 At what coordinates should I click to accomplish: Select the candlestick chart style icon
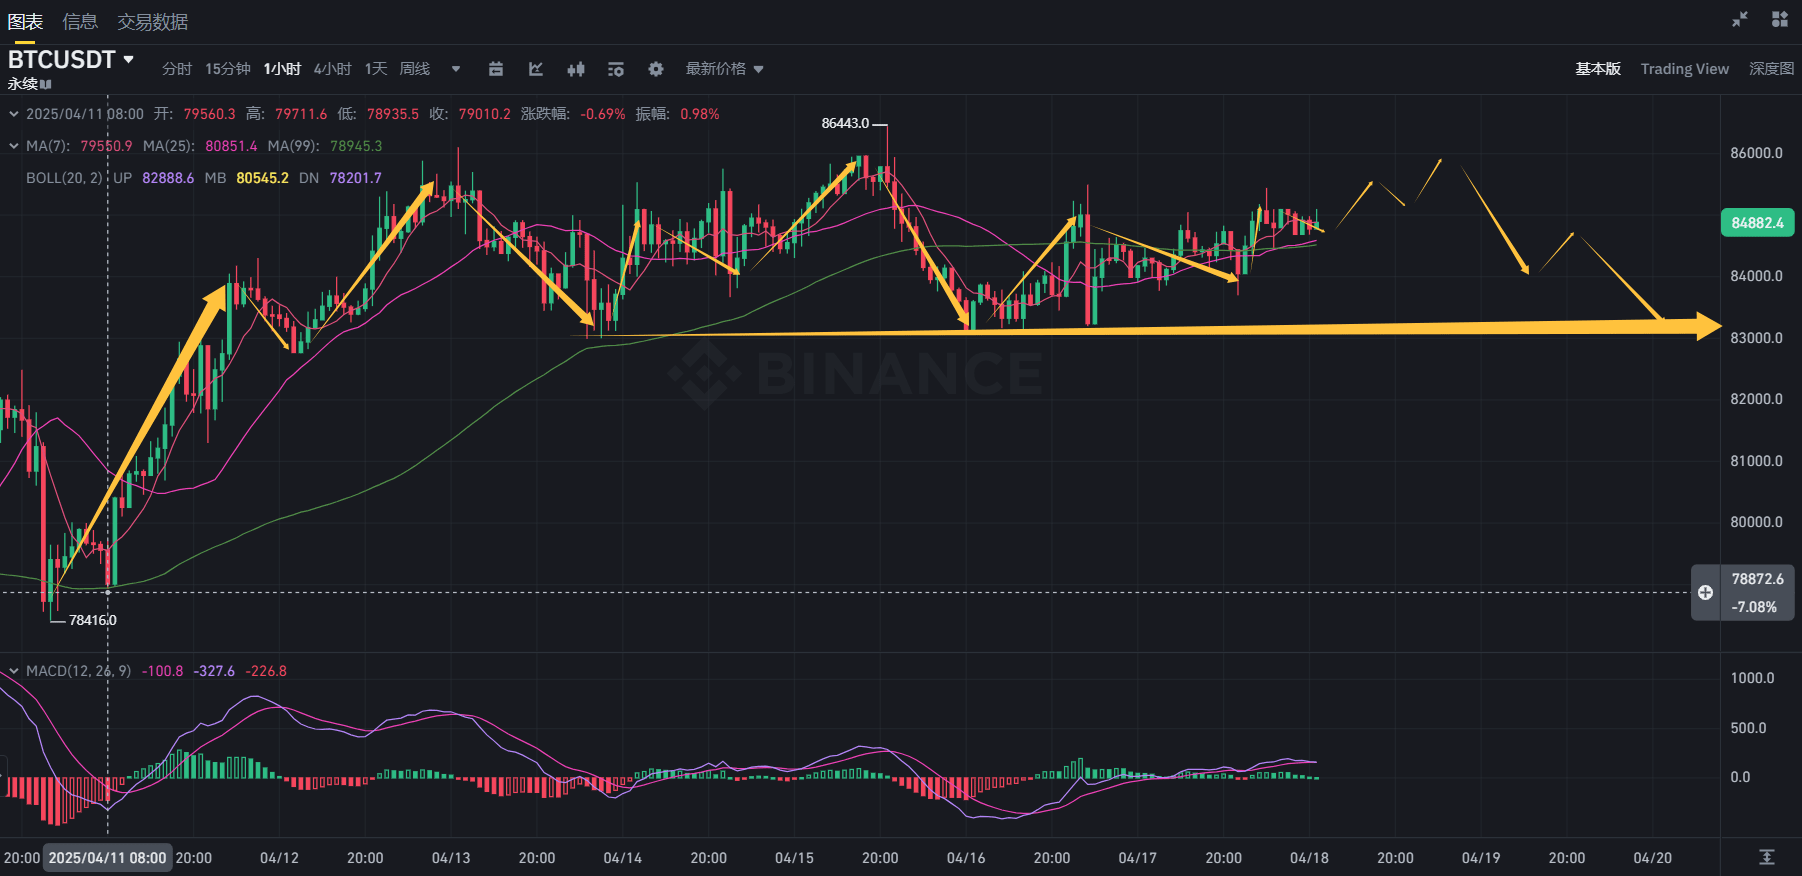576,69
